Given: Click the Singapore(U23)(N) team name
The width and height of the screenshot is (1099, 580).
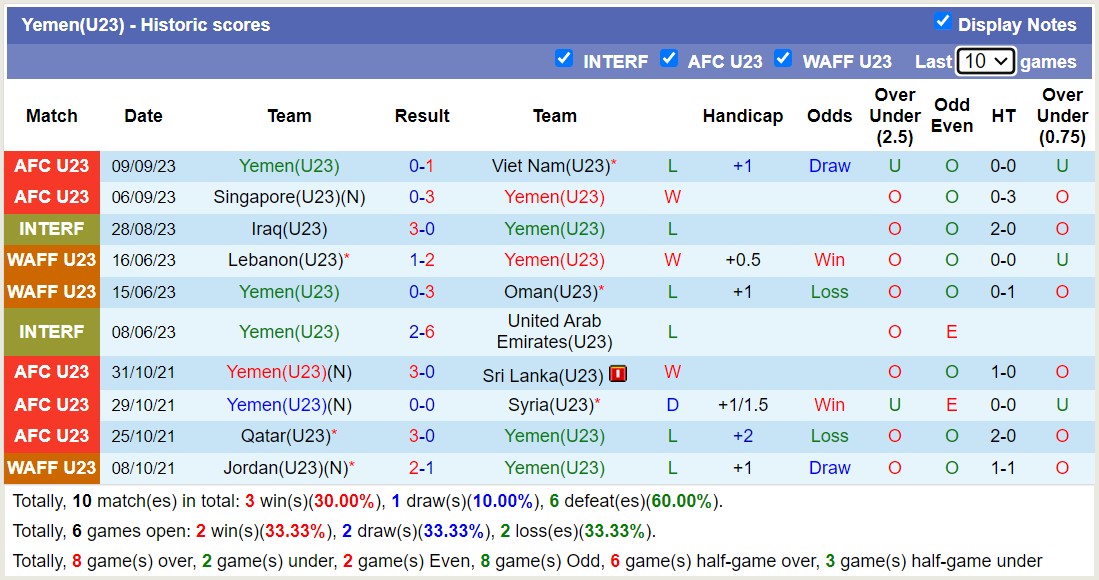Looking at the screenshot, I should [289, 196].
